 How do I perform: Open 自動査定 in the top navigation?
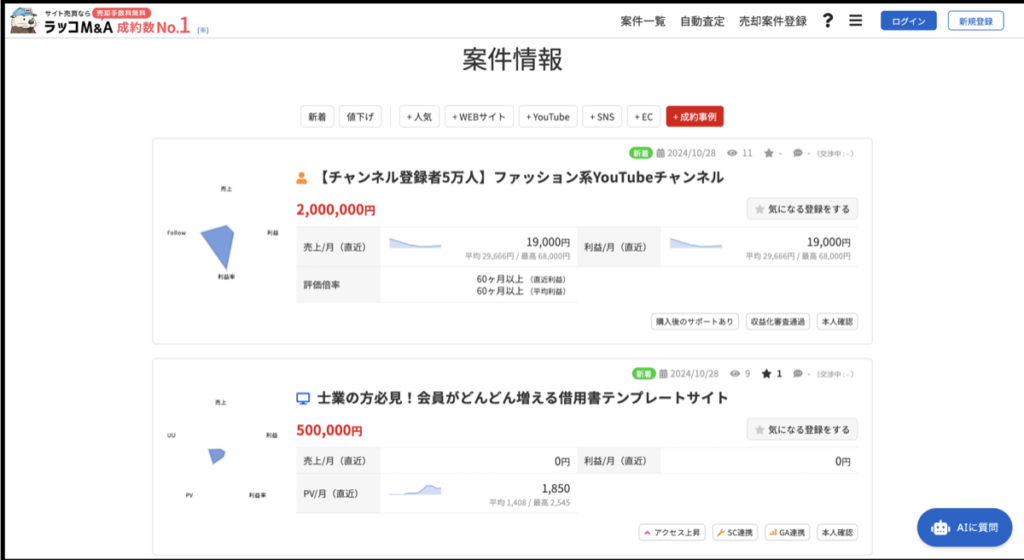702,21
